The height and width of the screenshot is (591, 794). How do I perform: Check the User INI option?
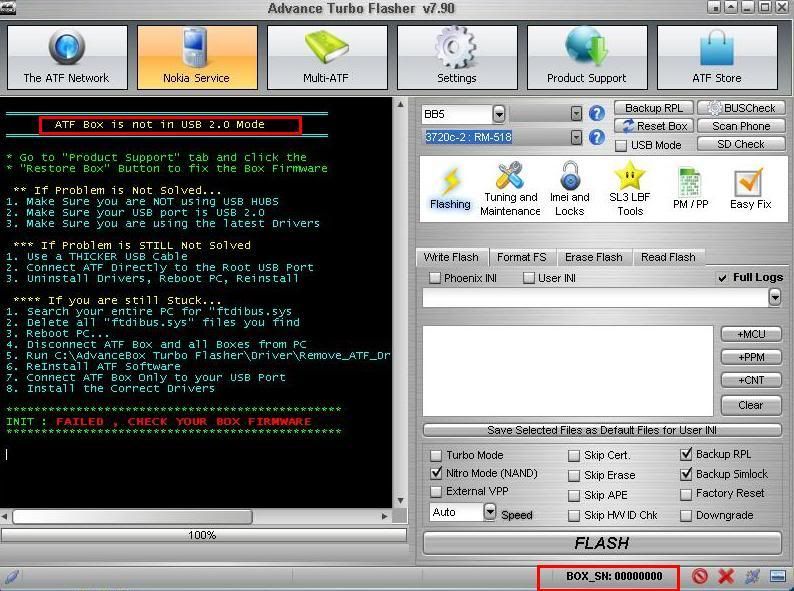[x=529, y=278]
